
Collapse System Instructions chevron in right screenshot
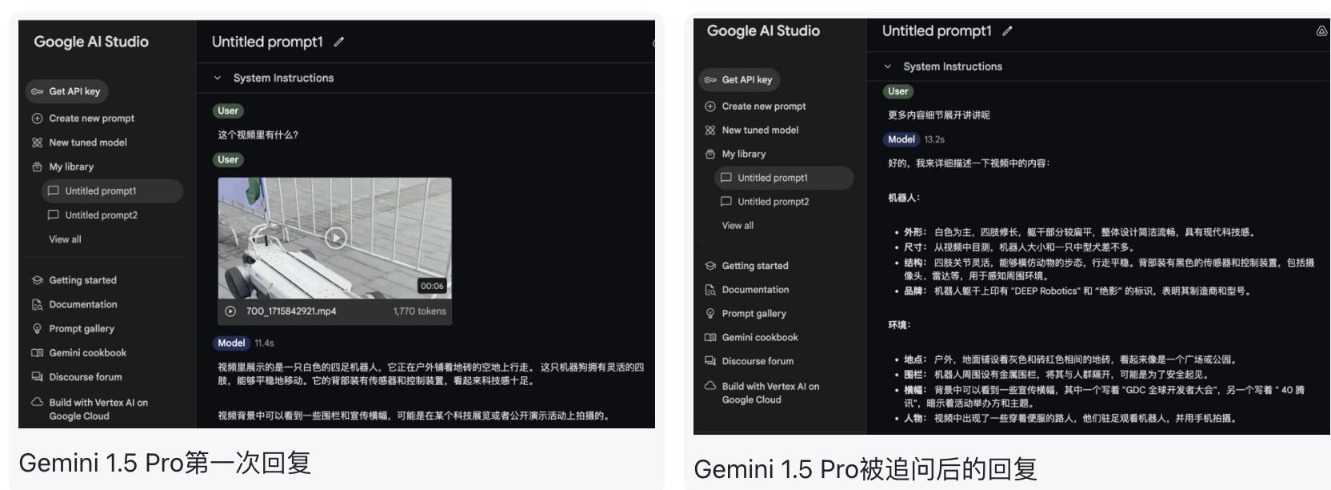[x=886, y=67]
